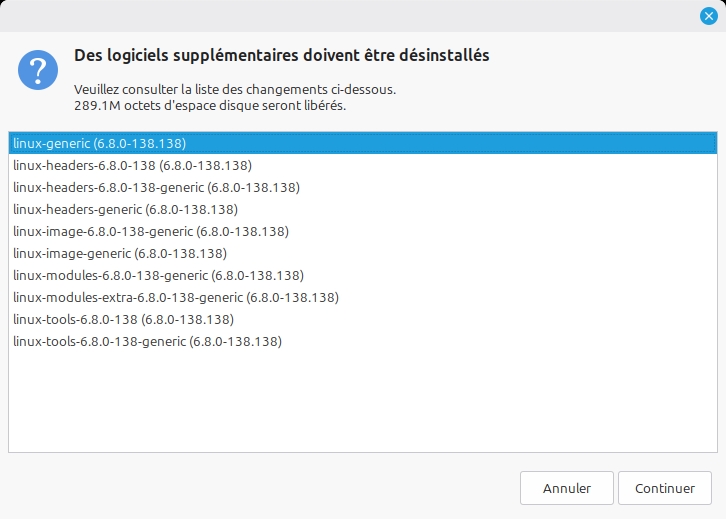Select the linux-tools-6.8.0-138 row
The height and width of the screenshot is (519, 726).
[363, 319]
